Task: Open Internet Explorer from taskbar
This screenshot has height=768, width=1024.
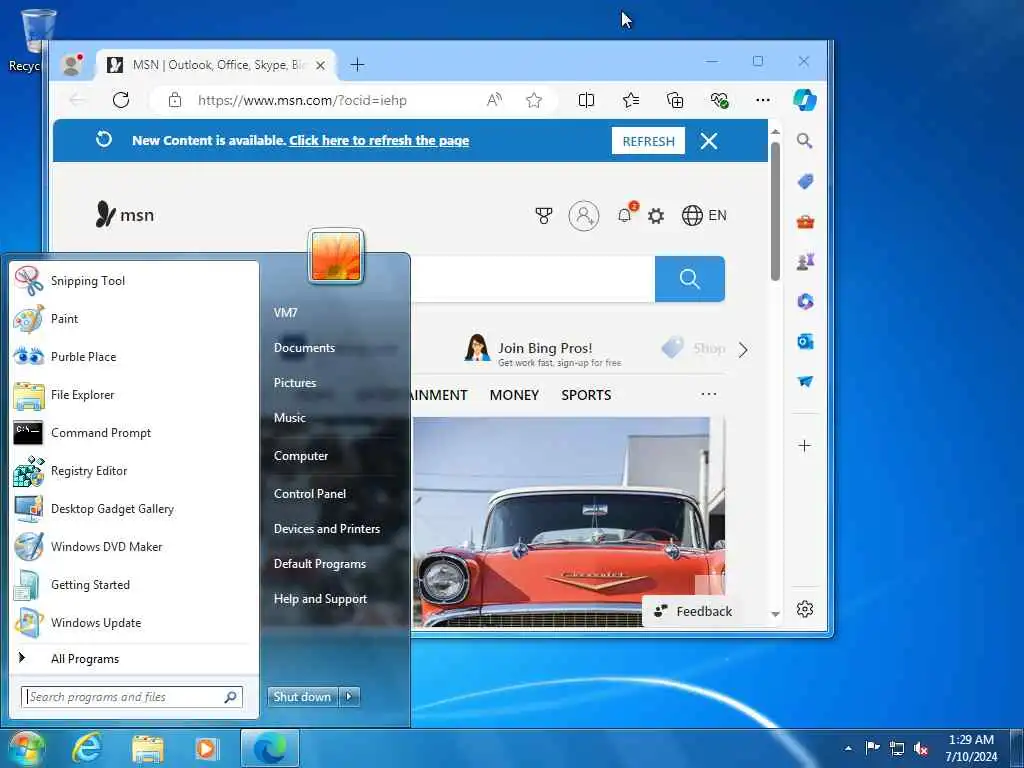Action: pyautogui.click(x=87, y=748)
